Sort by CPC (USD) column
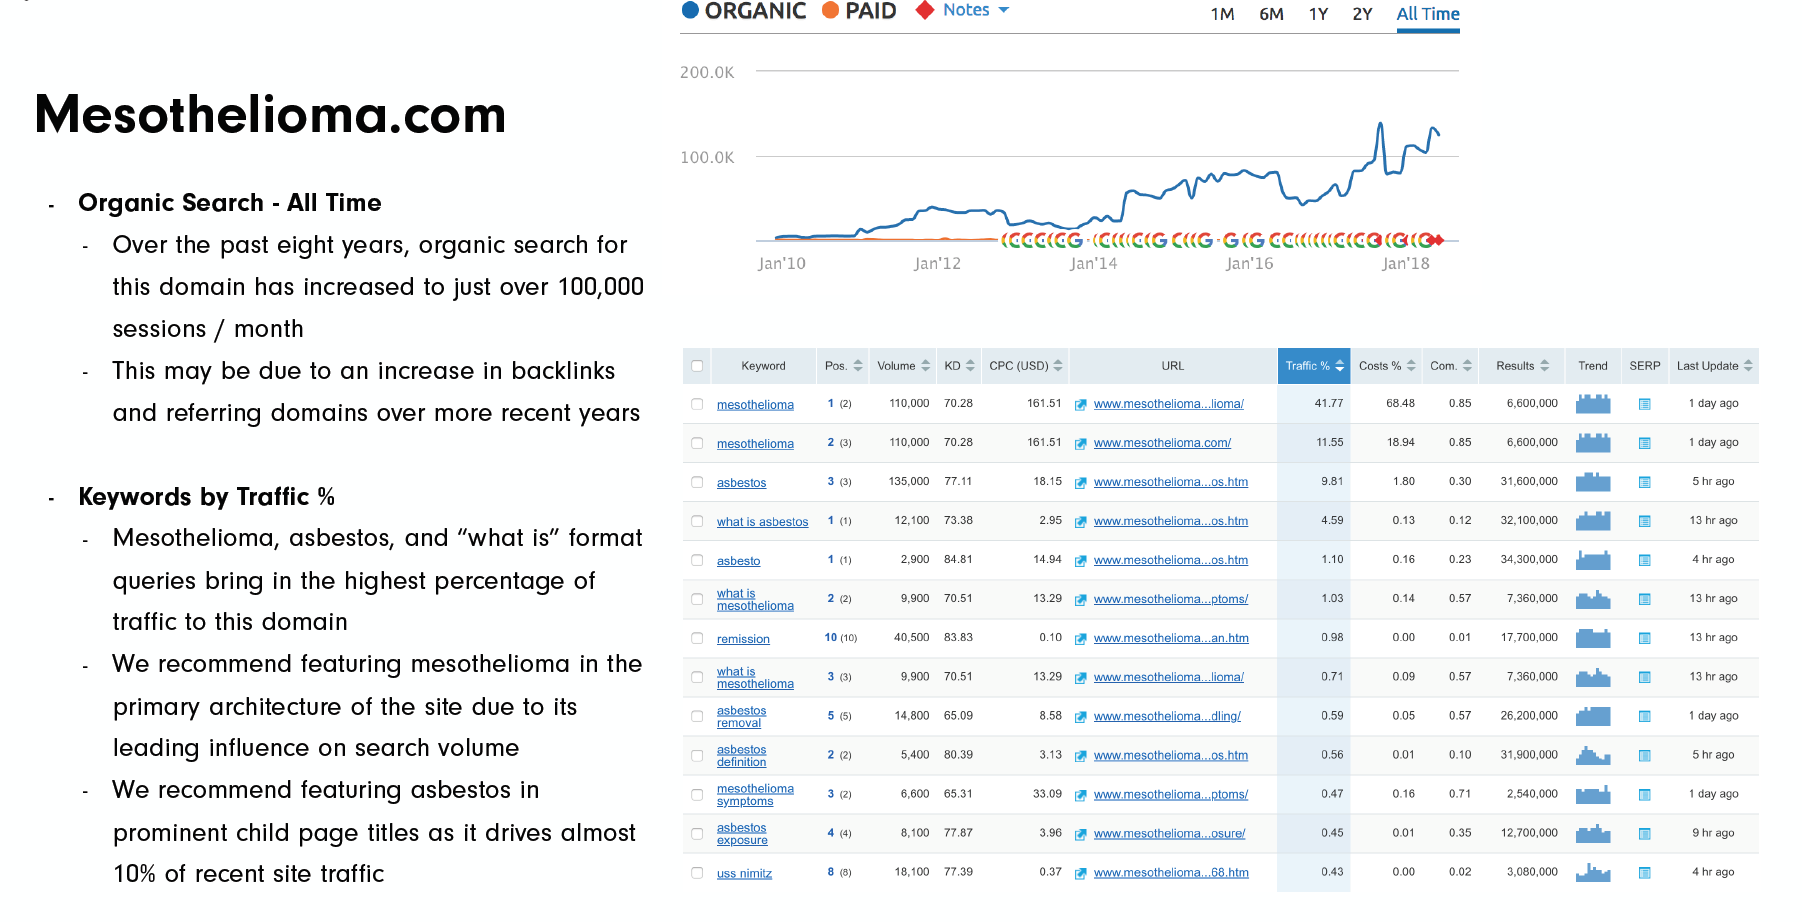Screen dimensions: 1802x922 click(x=1025, y=366)
